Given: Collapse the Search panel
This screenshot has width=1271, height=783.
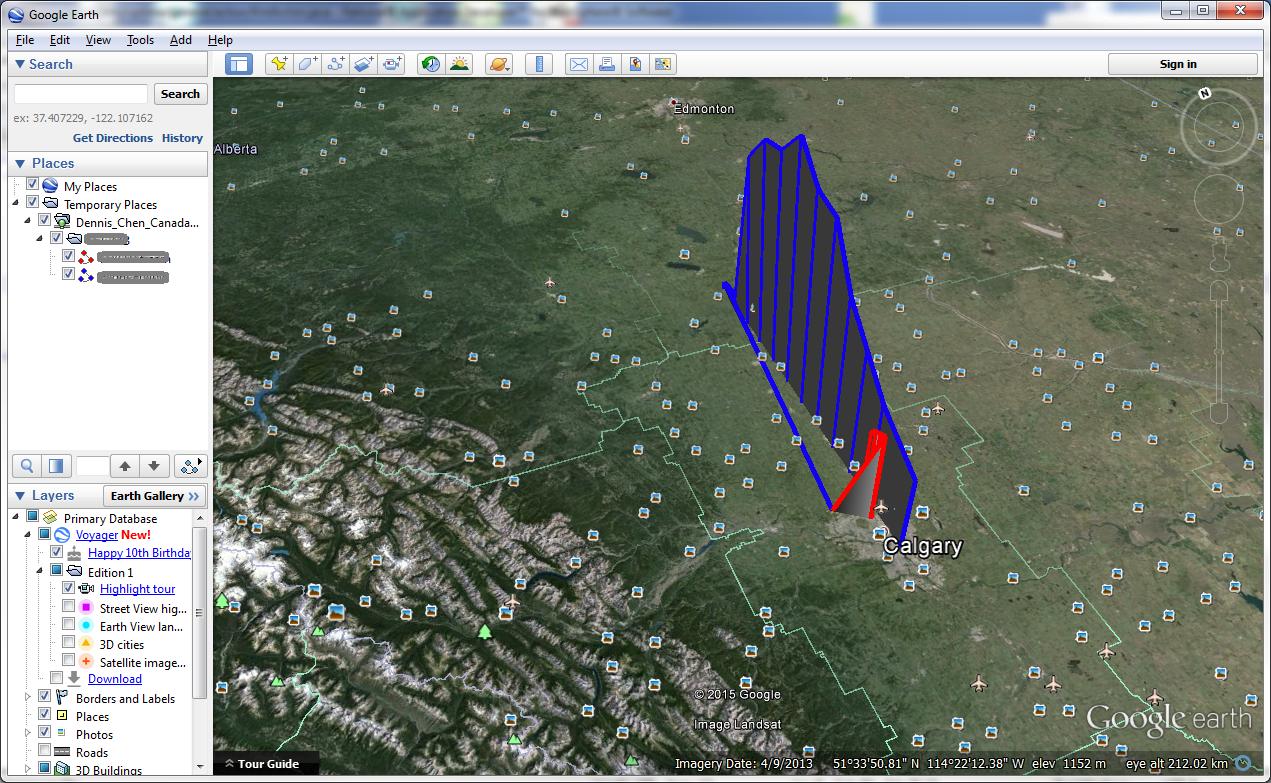Looking at the screenshot, I should pos(19,64).
